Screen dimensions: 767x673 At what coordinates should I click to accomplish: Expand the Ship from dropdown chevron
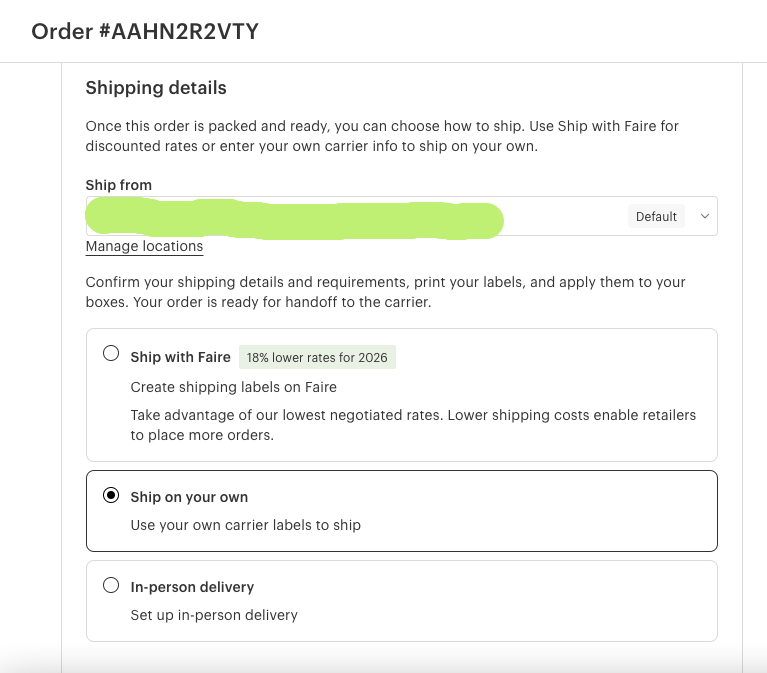point(704,216)
